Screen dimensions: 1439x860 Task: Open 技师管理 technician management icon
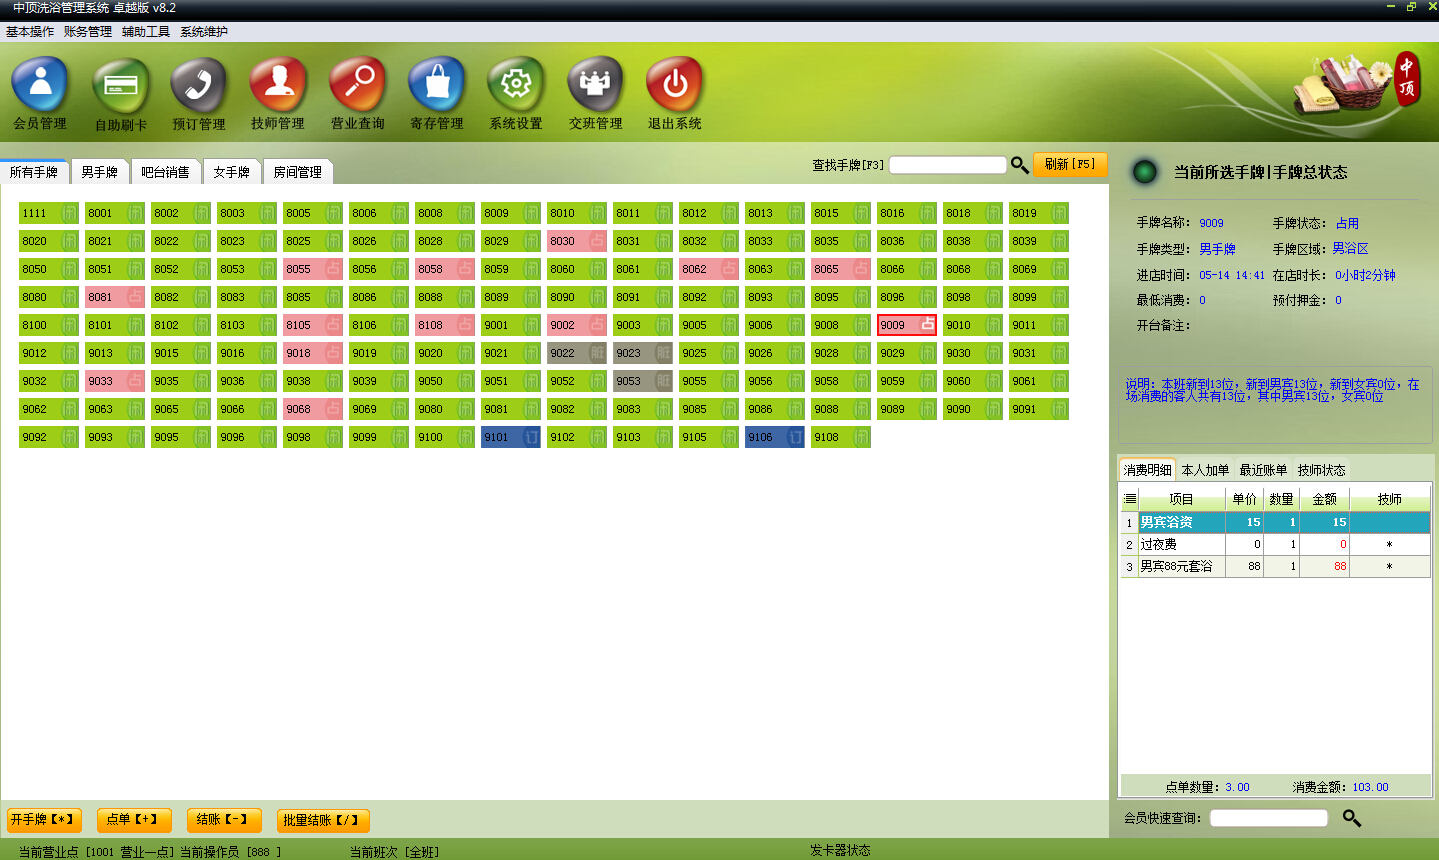(278, 85)
